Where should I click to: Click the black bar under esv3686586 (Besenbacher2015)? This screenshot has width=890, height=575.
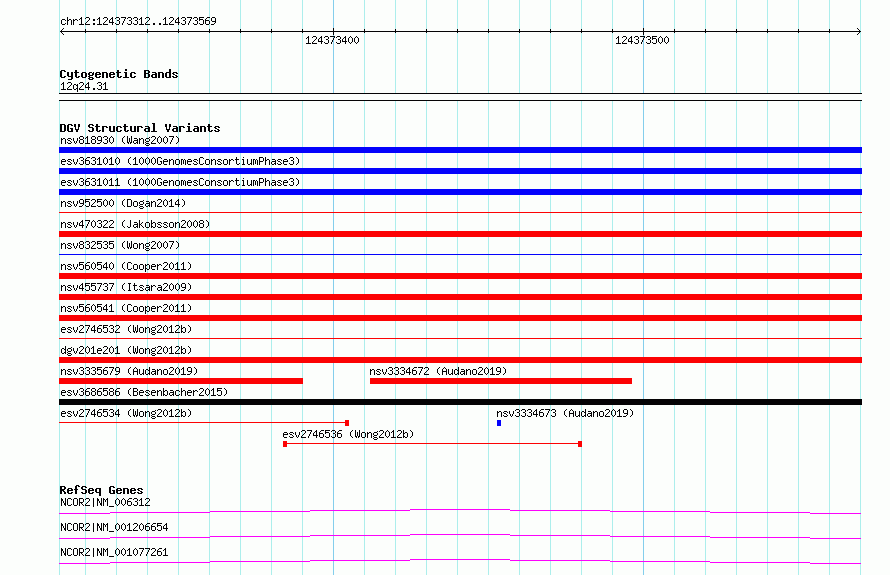tap(460, 402)
